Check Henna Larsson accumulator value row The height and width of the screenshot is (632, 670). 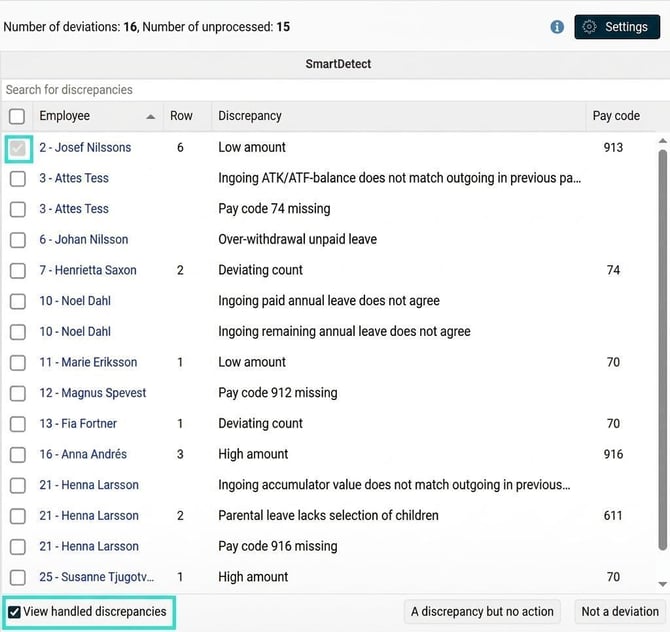coord(18,485)
